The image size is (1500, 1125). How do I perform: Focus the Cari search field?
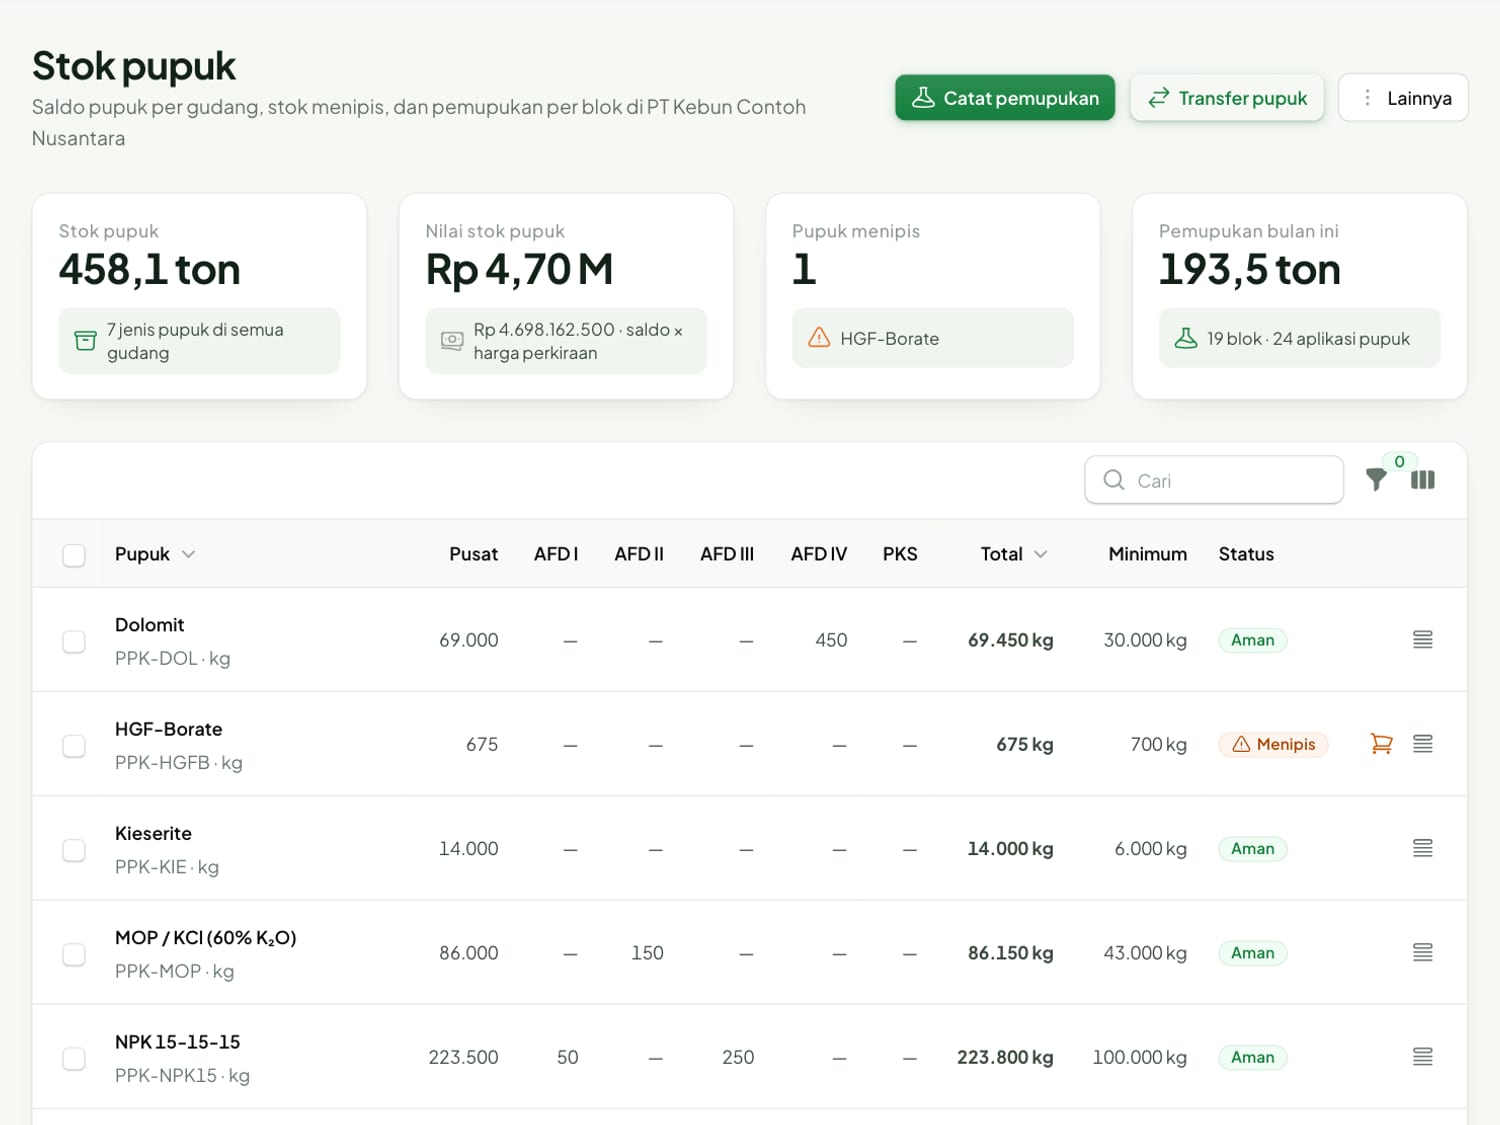click(x=1214, y=480)
